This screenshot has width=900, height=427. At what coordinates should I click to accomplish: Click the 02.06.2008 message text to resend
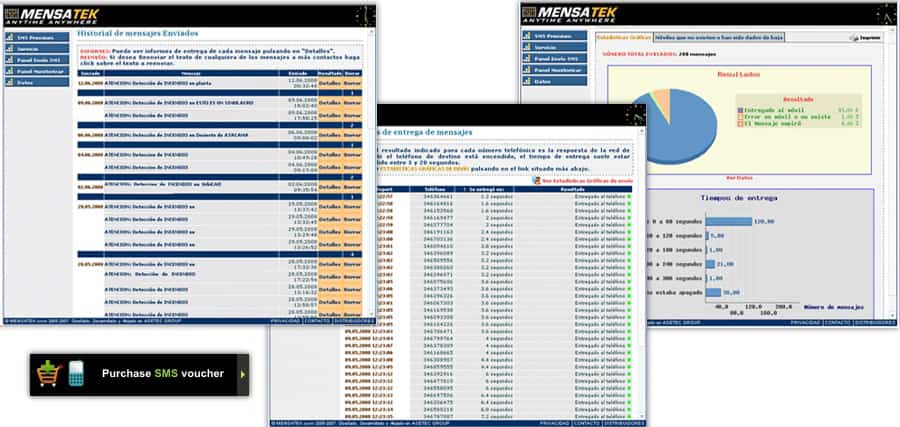pos(162,184)
